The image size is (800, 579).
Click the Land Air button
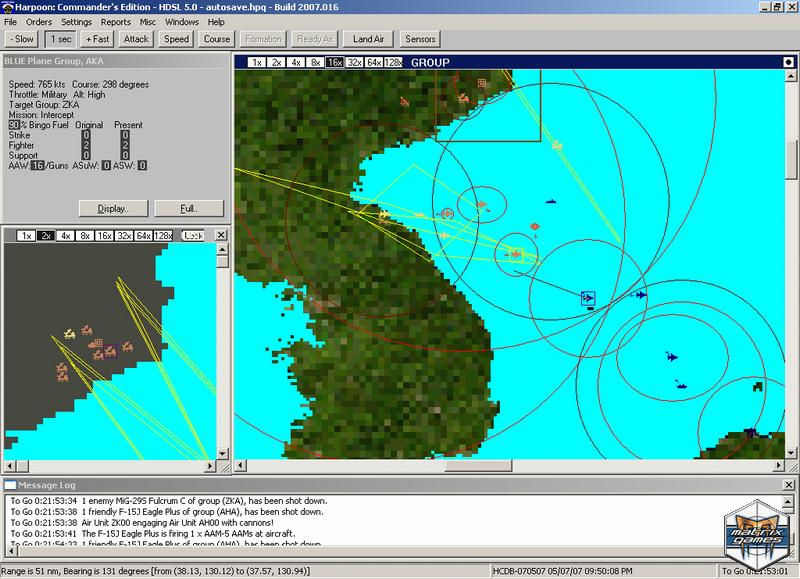coord(368,39)
